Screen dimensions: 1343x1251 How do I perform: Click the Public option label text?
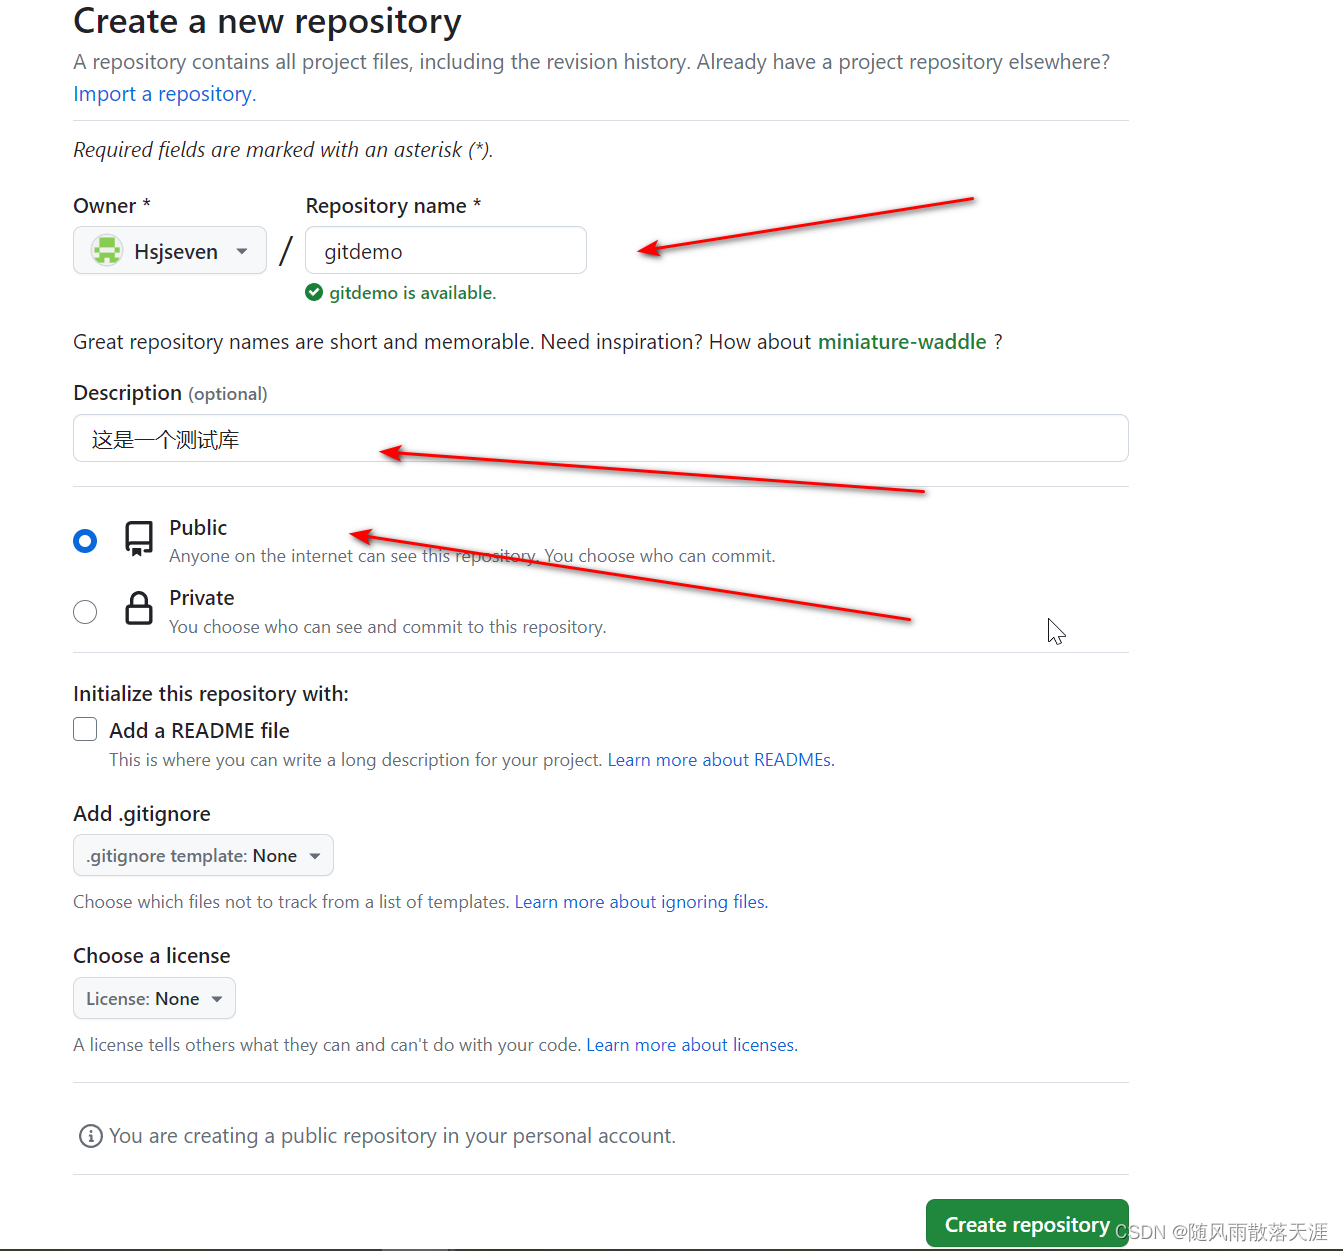(x=198, y=528)
